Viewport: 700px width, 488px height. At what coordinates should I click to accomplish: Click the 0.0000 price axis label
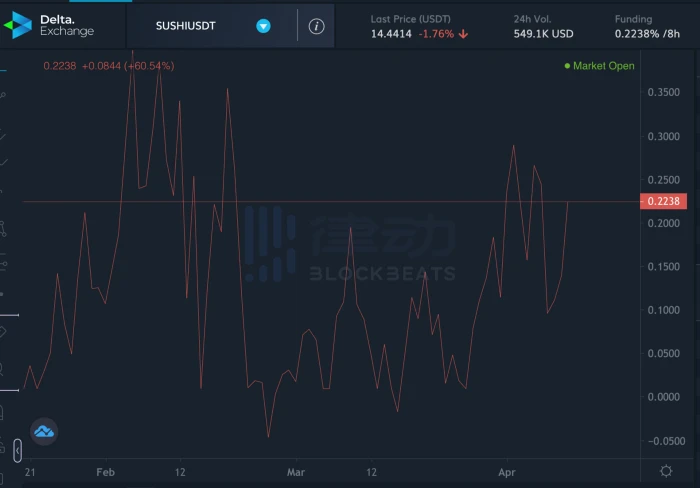point(664,397)
